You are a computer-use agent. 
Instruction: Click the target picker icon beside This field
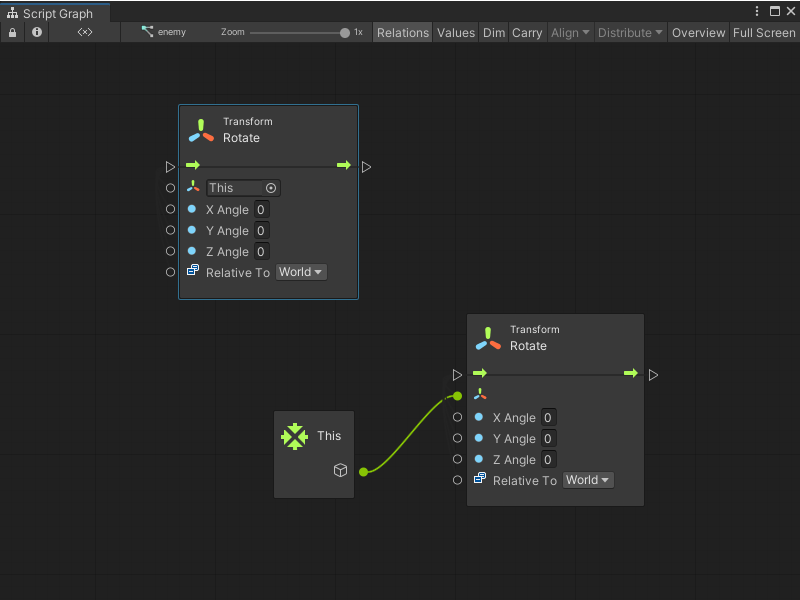point(269,188)
